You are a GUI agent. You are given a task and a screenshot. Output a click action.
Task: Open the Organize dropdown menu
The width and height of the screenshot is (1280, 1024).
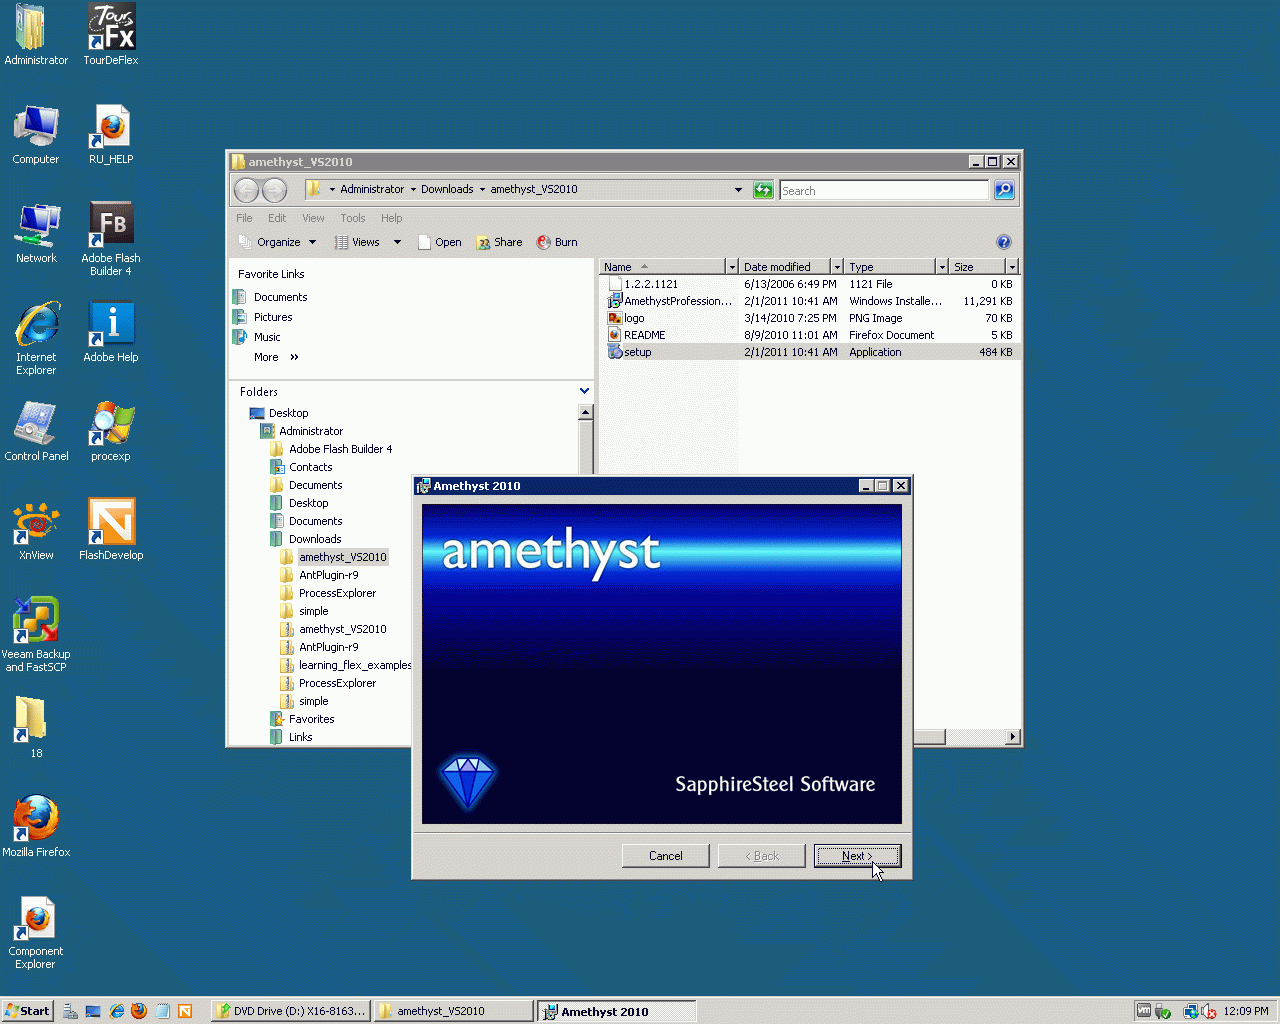click(x=277, y=242)
